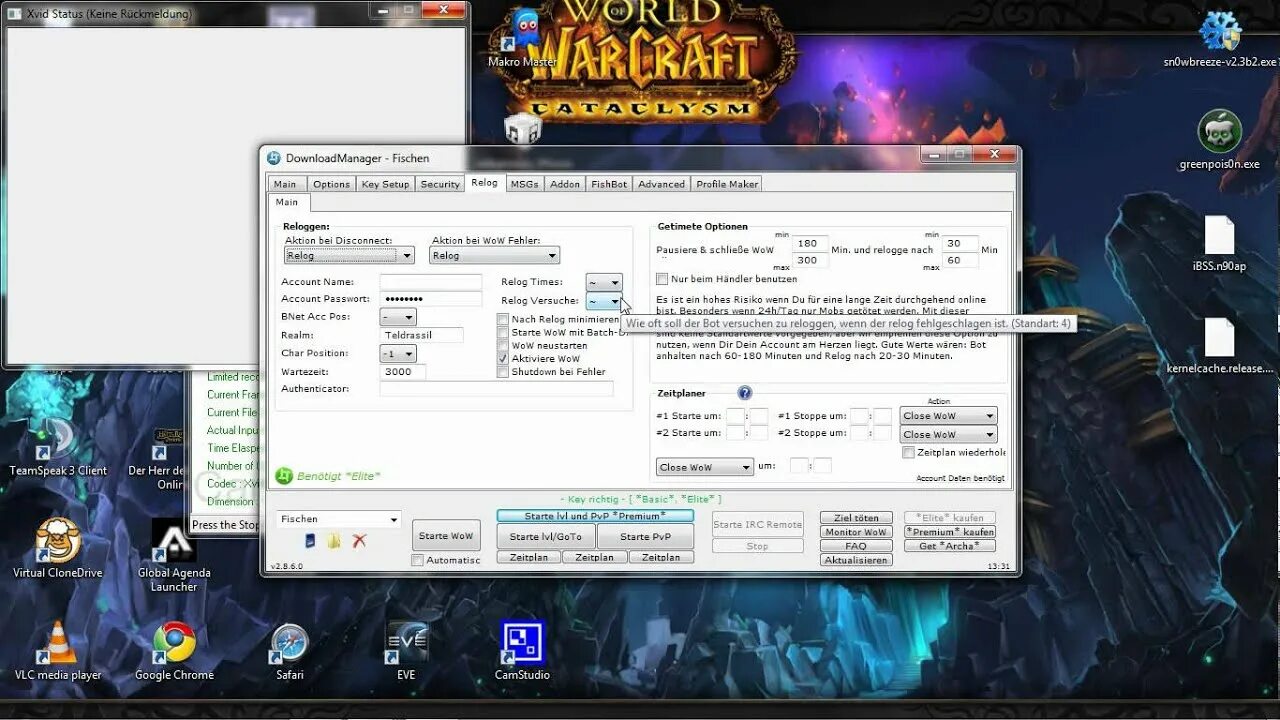Toggle Automatisc checkbox under Starte WoW

[x=418, y=560]
